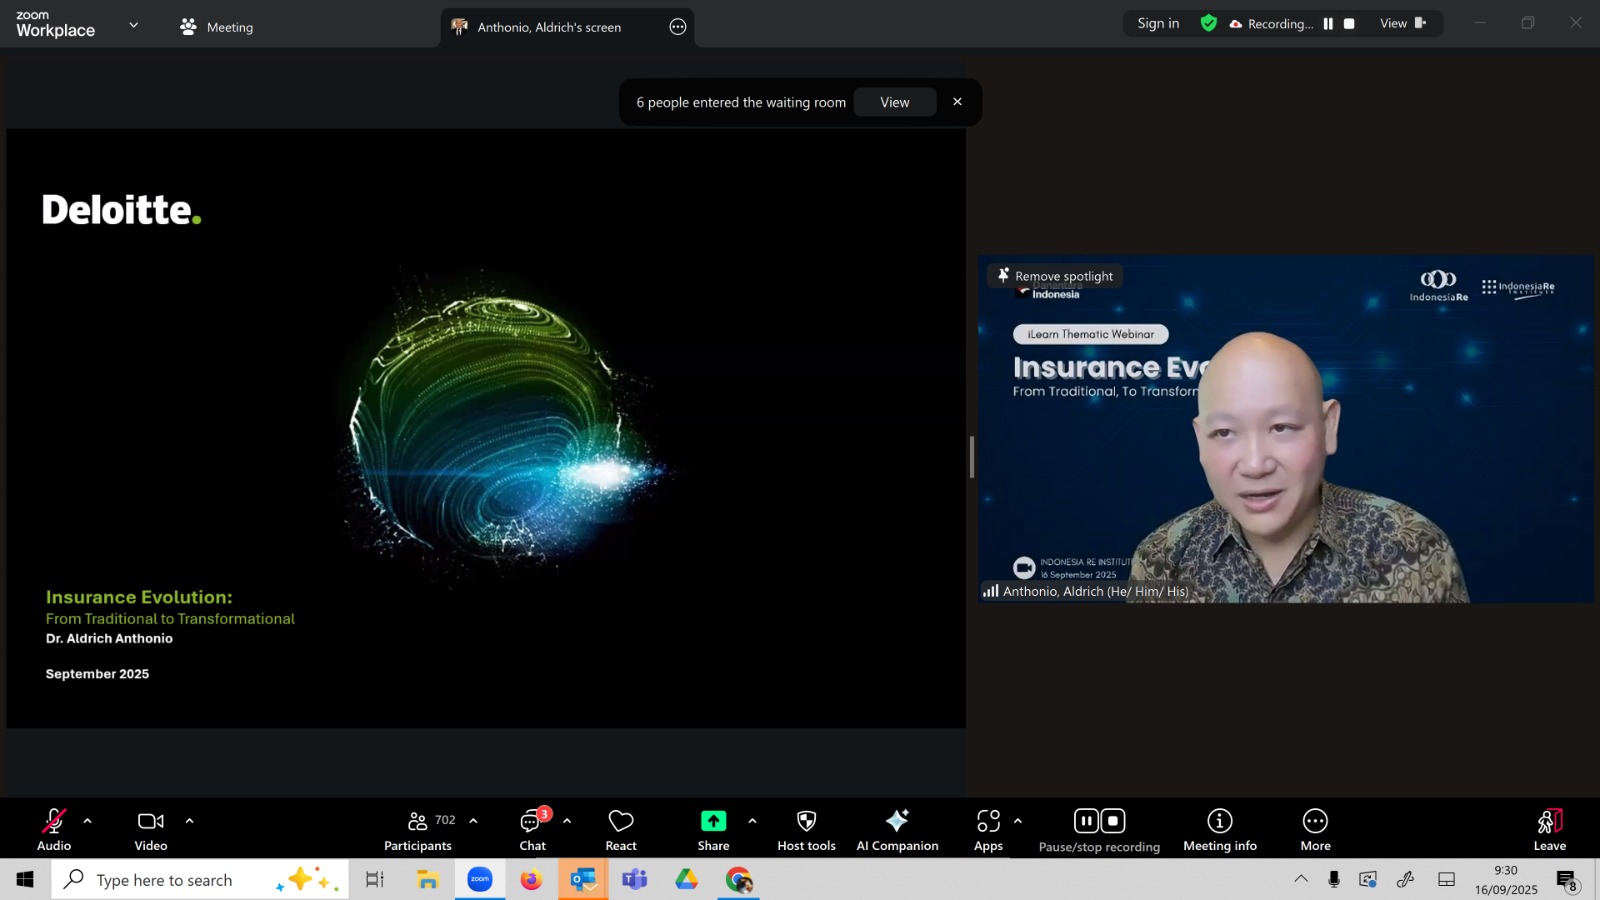Show Meeting info
The height and width of the screenshot is (900, 1600).
(1219, 829)
